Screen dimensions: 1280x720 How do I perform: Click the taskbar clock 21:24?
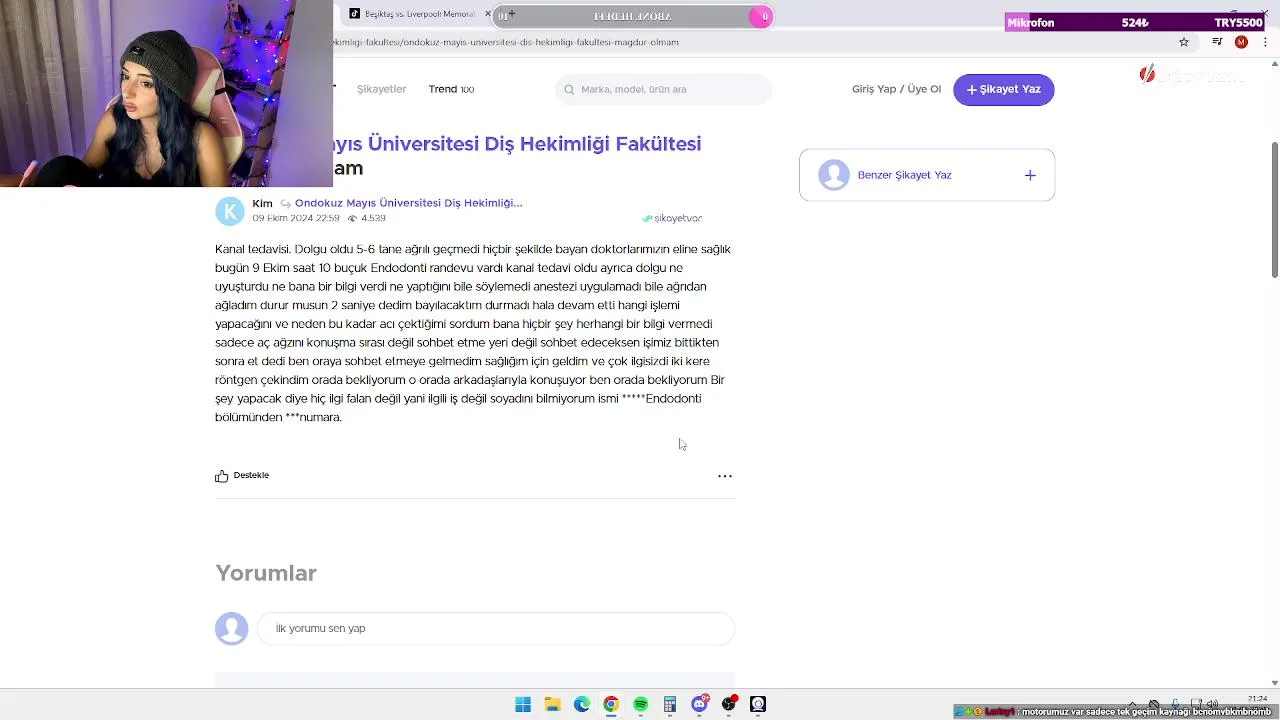(x=1258, y=698)
